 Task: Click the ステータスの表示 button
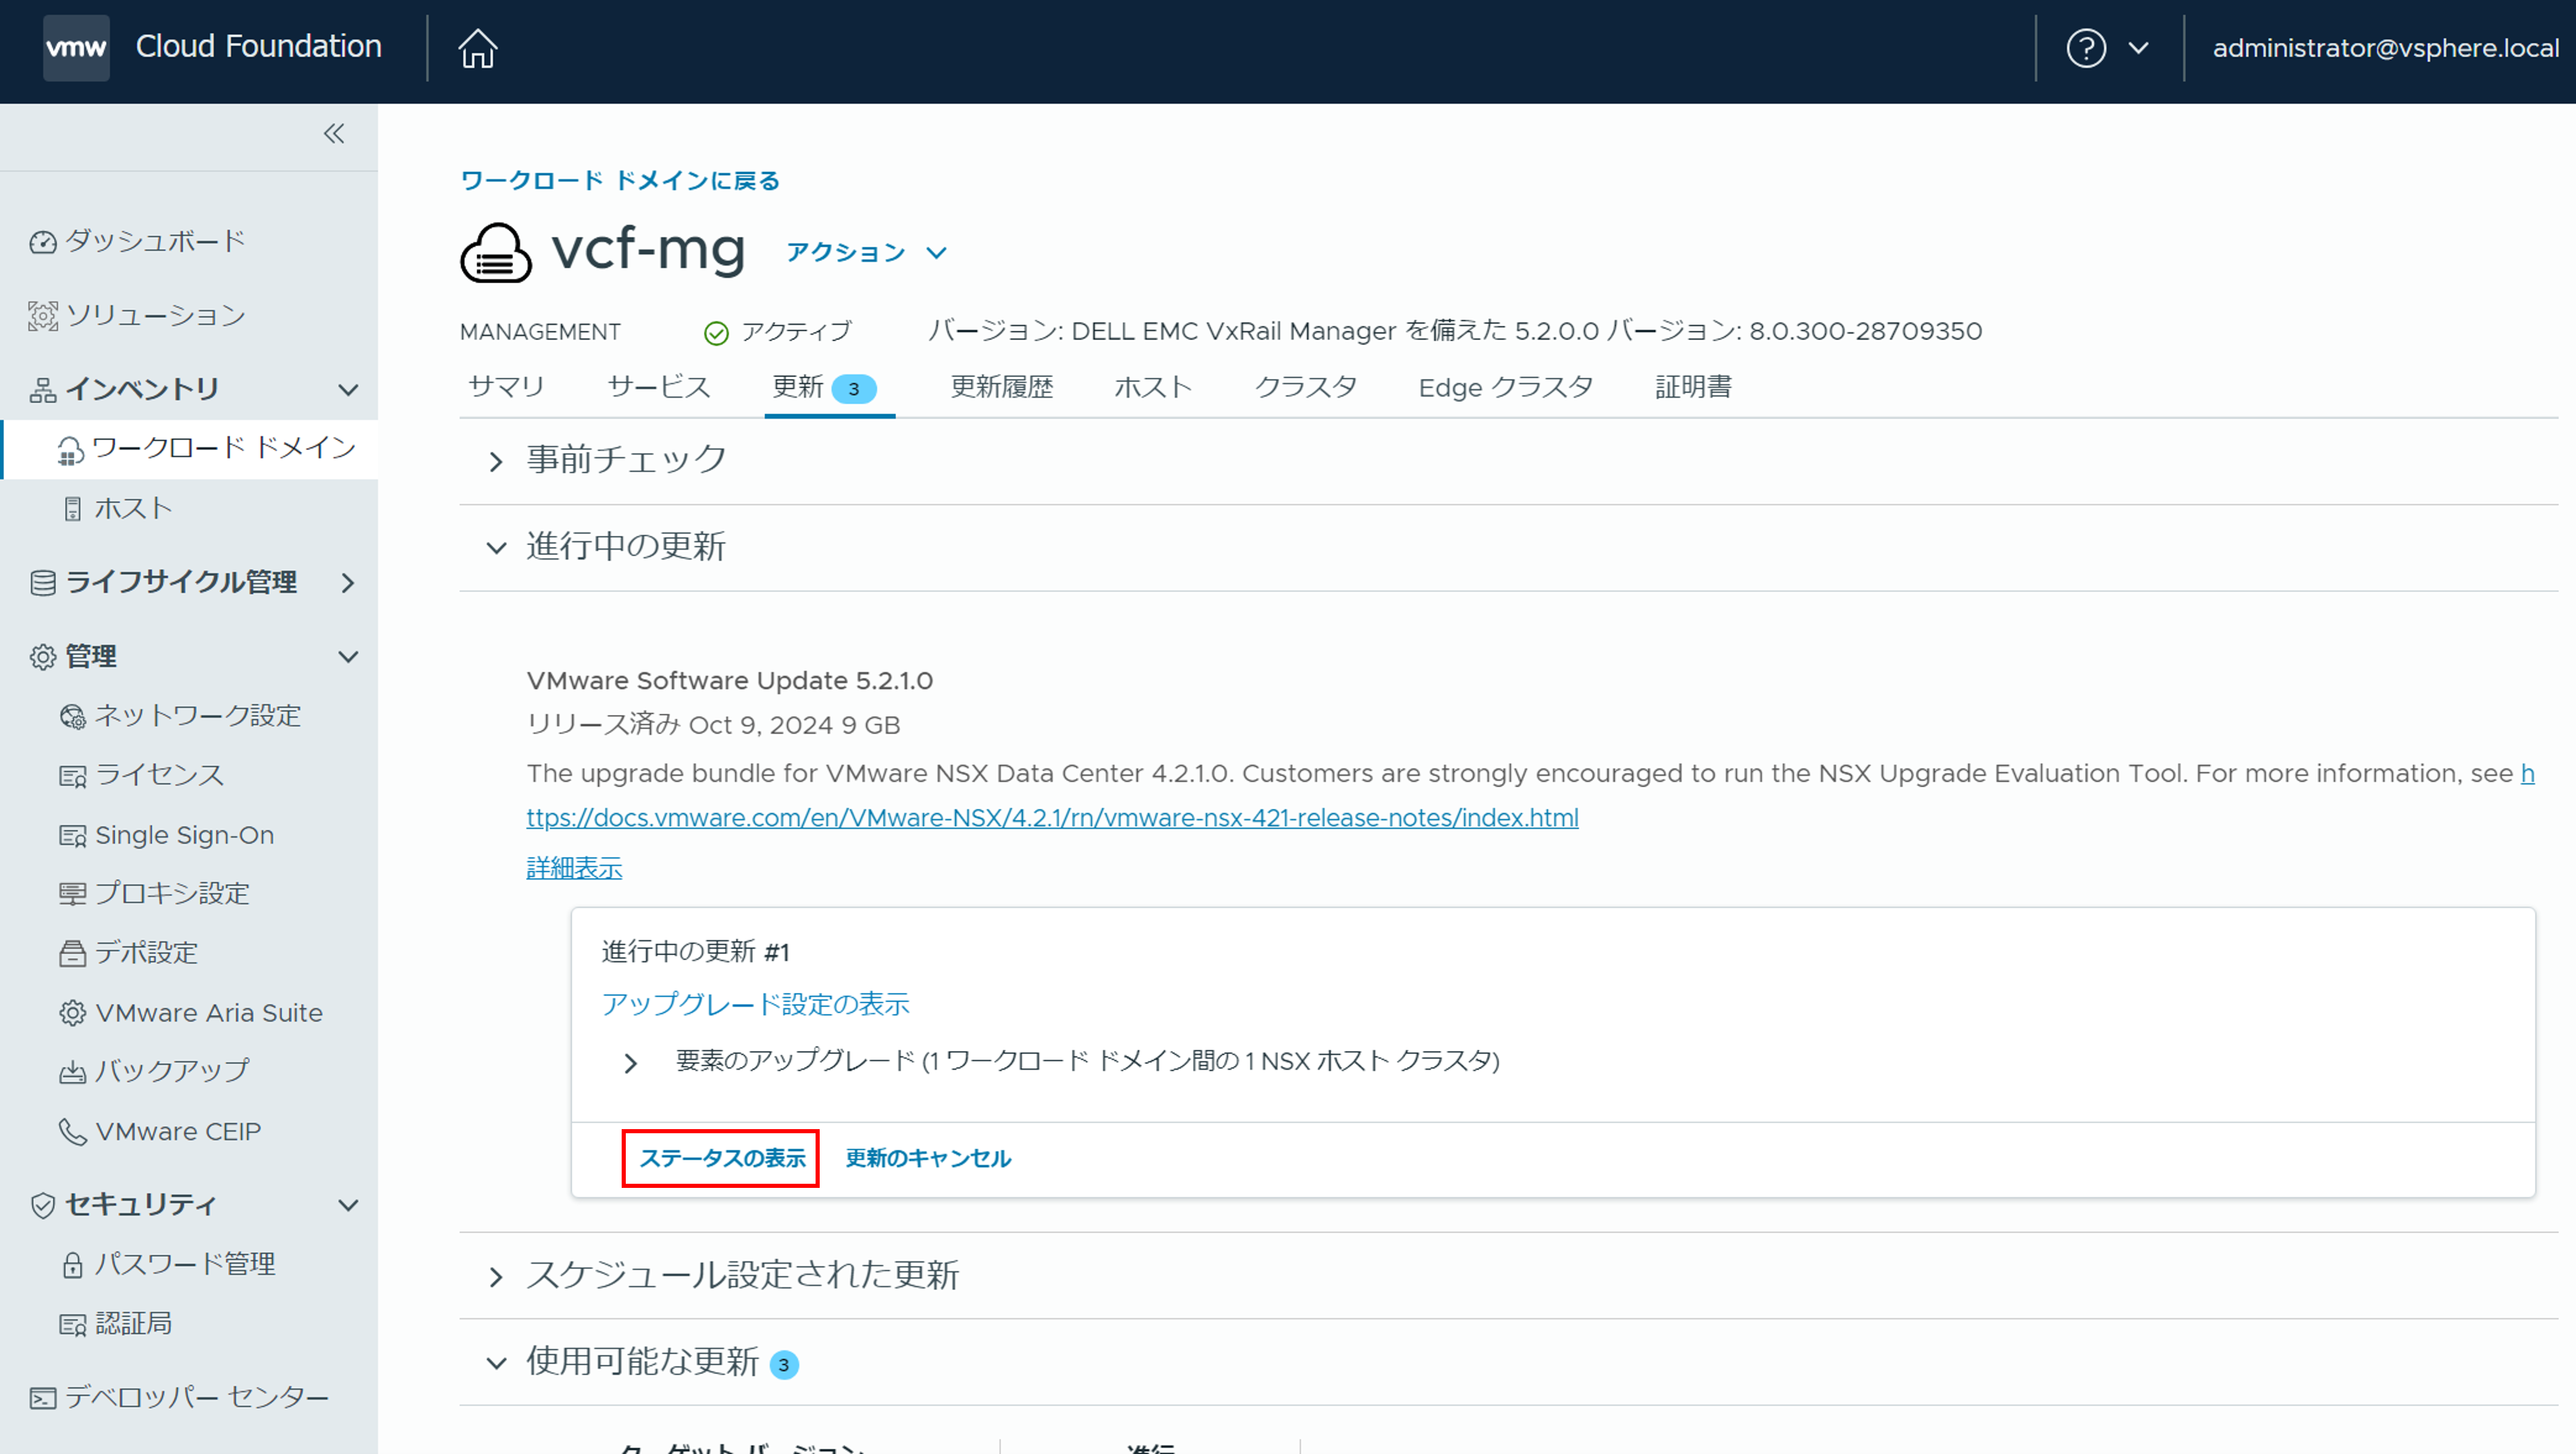click(x=722, y=1158)
